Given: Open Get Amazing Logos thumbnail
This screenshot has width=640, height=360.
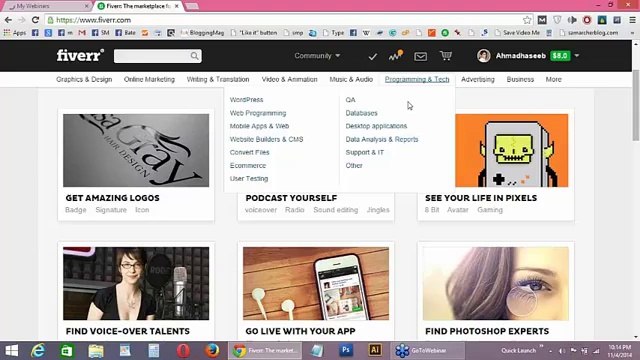Looking at the screenshot, I should (136, 150).
